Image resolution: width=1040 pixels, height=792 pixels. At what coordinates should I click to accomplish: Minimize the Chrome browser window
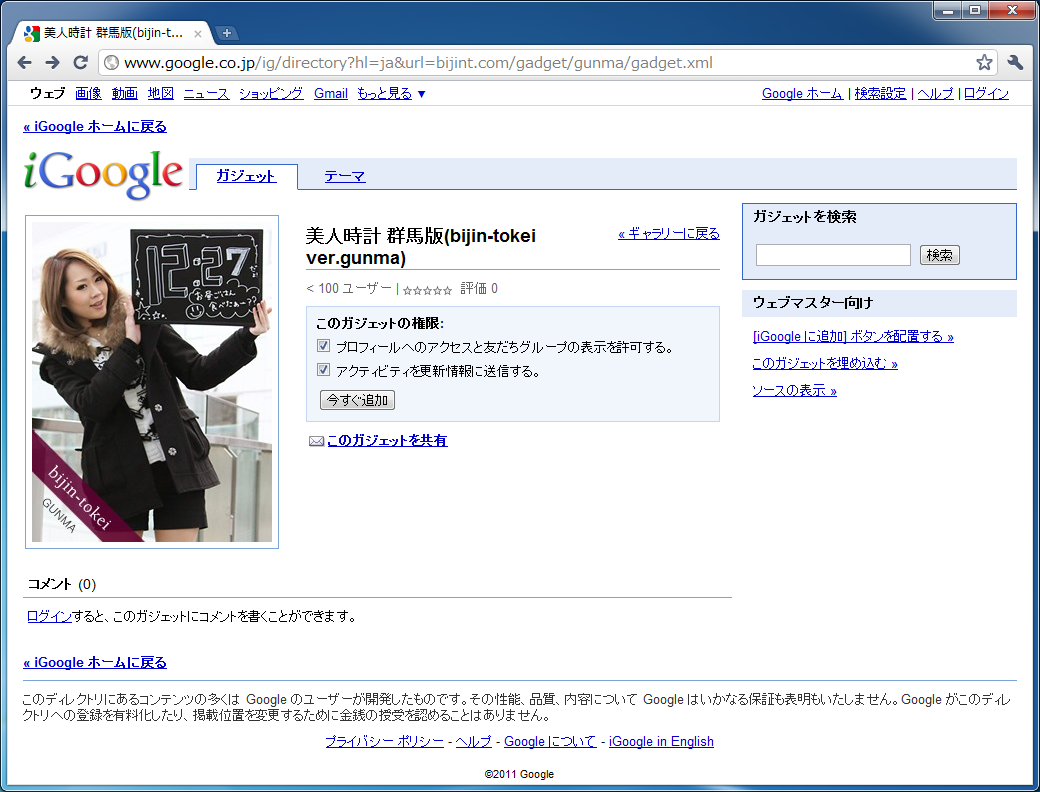[x=948, y=10]
